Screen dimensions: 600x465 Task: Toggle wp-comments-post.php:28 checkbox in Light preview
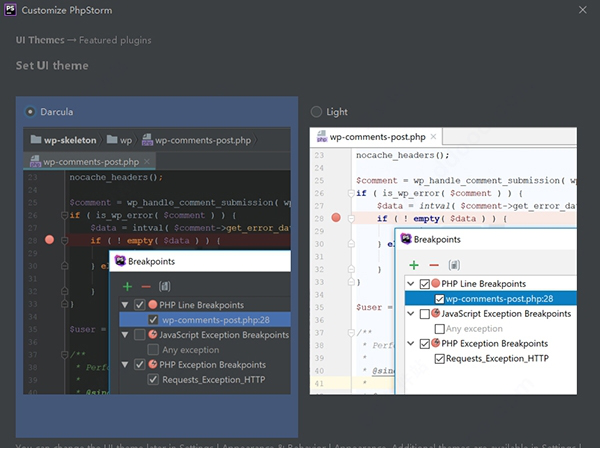pyautogui.click(x=440, y=299)
